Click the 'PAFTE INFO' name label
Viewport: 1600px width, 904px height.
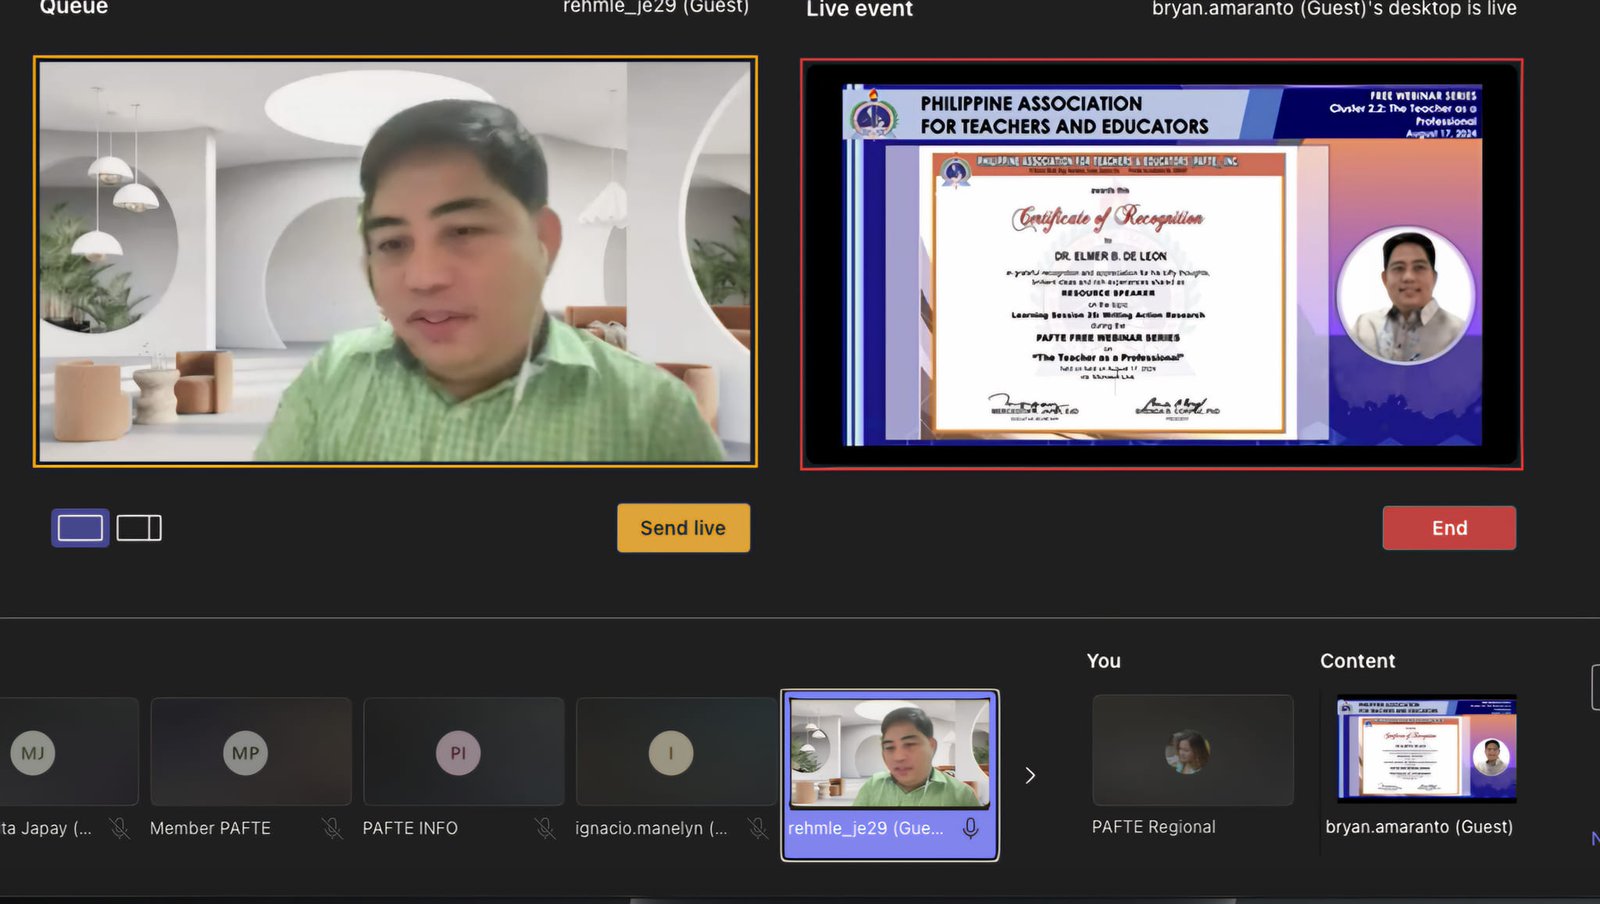(x=410, y=828)
